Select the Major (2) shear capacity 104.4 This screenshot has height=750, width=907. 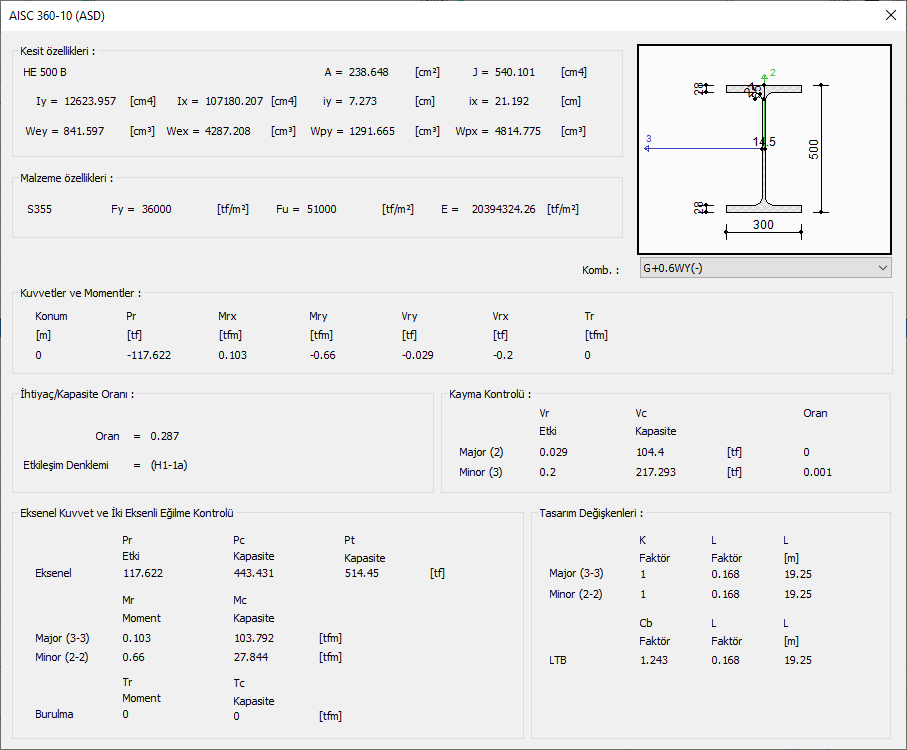click(651, 452)
